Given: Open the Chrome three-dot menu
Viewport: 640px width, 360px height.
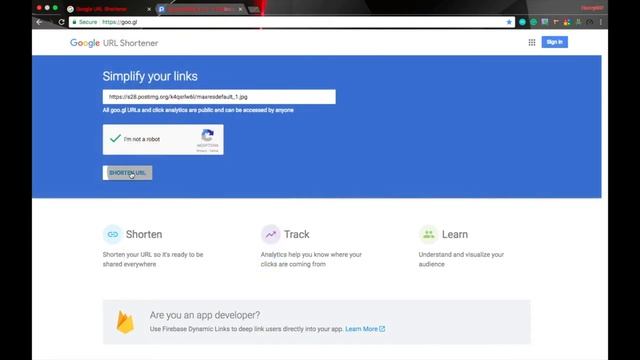Looking at the screenshot, I should pyautogui.click(x=601, y=22).
